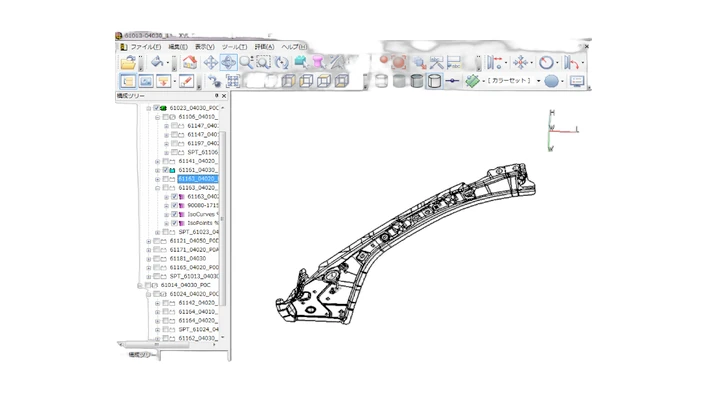Open the ファイル(F) menu
Viewport: 708px width, 393px height.
pos(145,47)
